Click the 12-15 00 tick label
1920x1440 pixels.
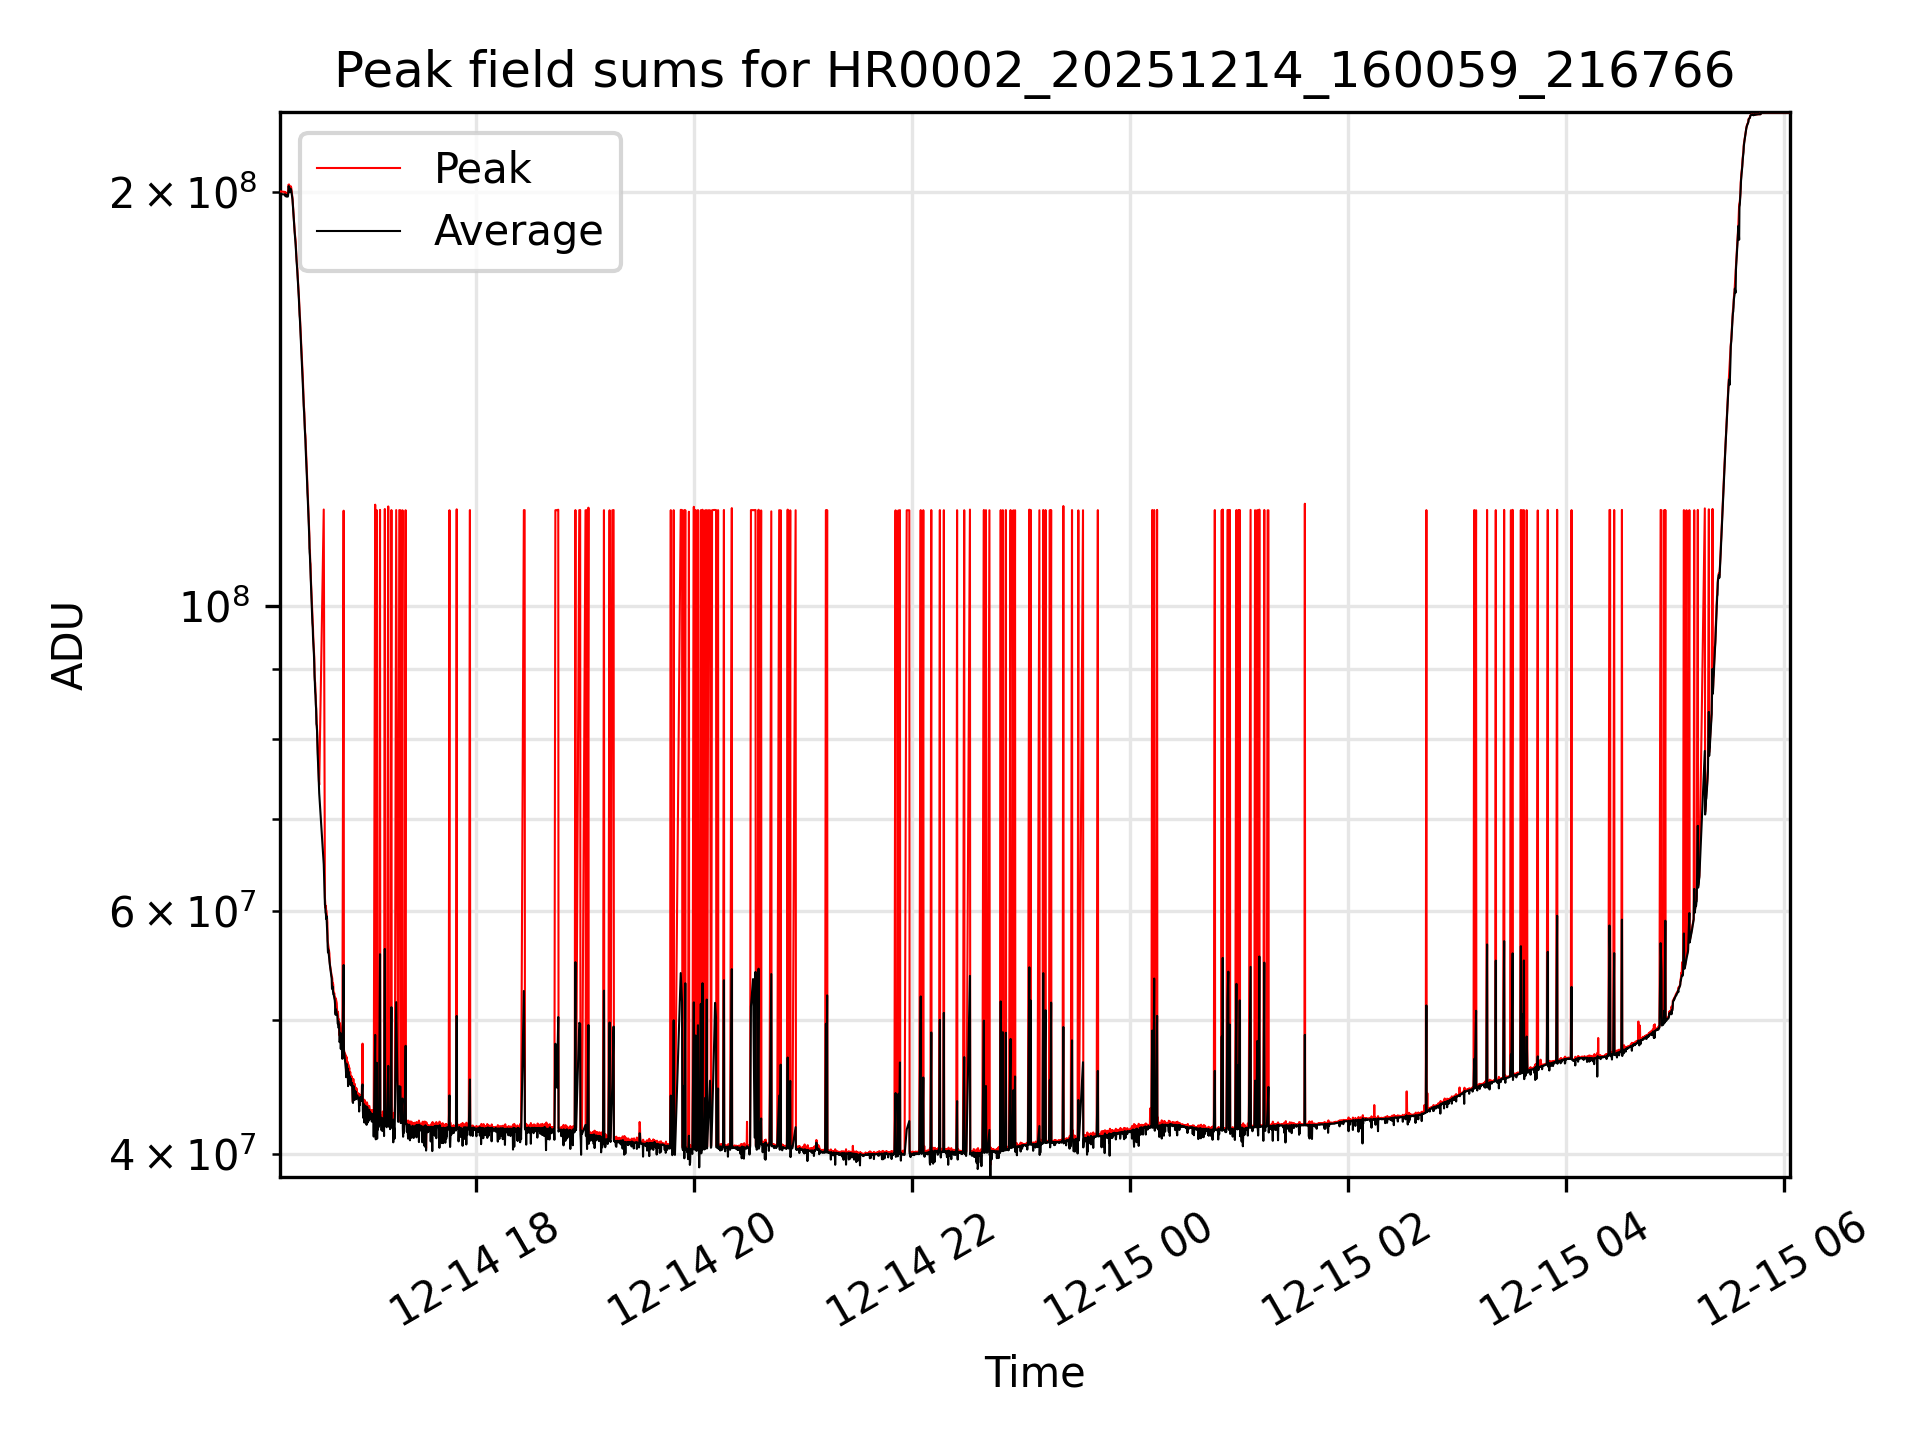pos(1128,1268)
